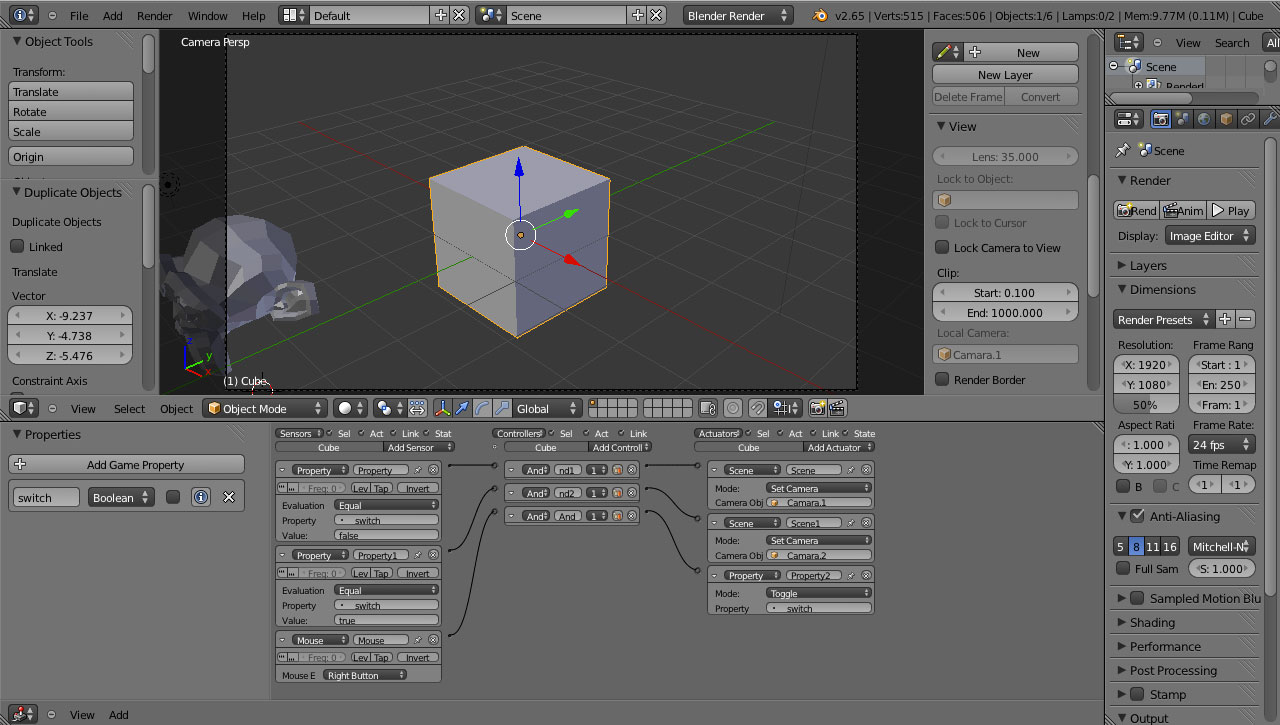Open the Render menu in top bar
The image size is (1280, 725).
click(154, 16)
